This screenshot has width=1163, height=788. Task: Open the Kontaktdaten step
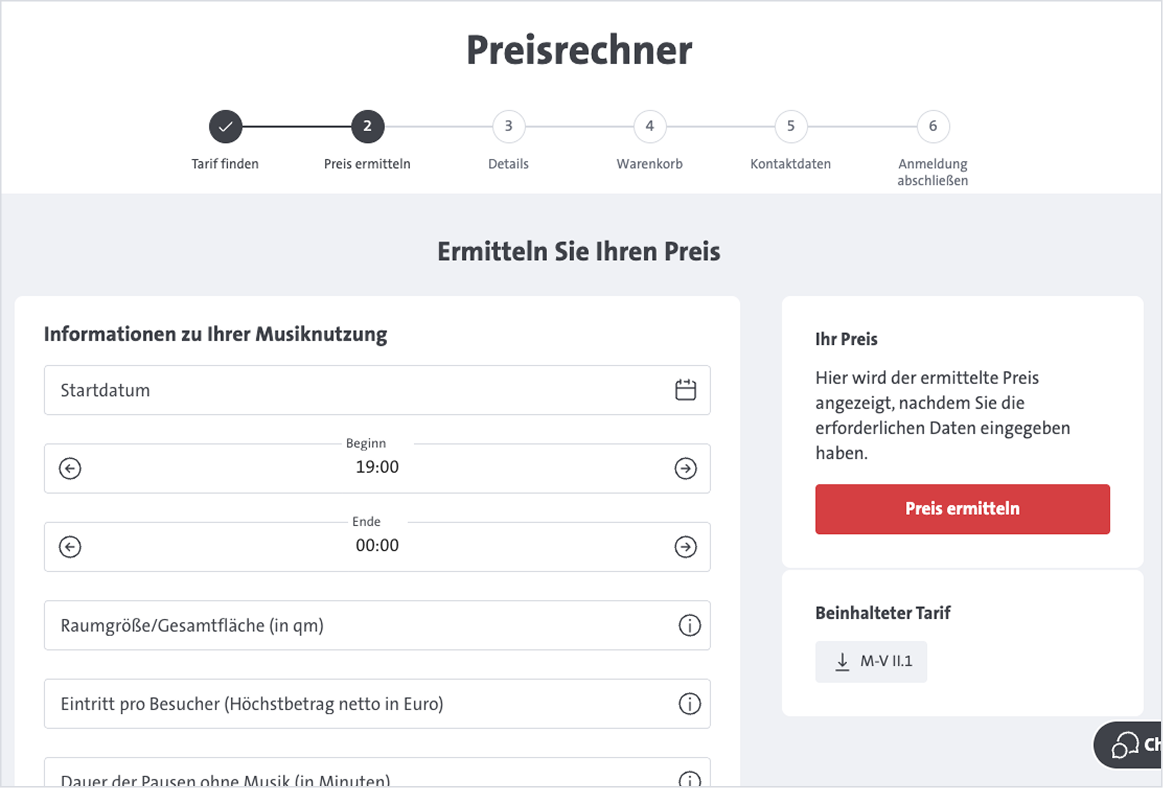point(790,126)
